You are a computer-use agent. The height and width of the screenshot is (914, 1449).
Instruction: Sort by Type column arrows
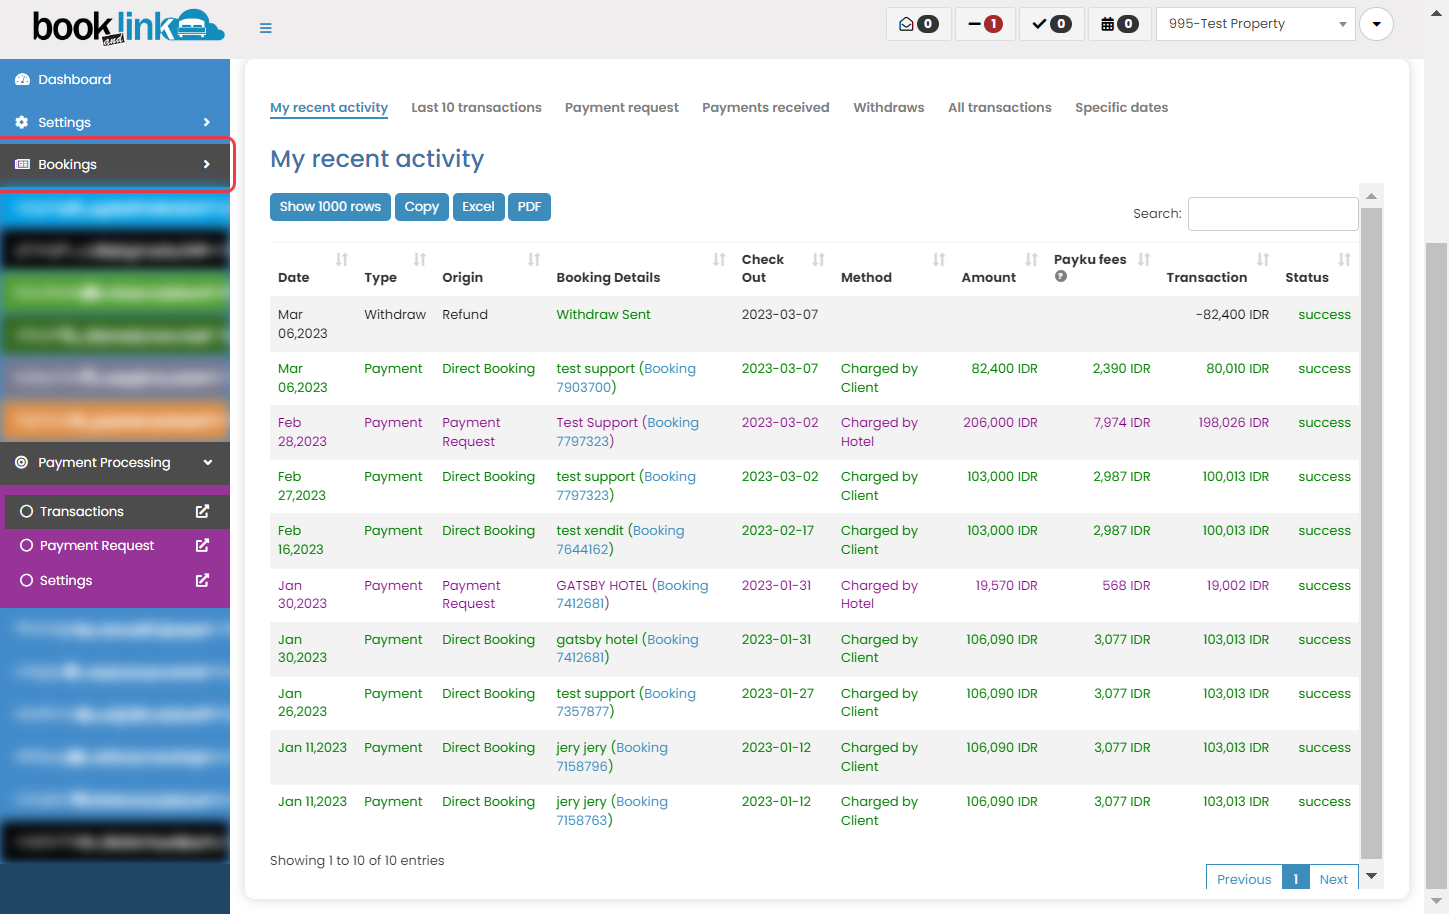coord(420,260)
